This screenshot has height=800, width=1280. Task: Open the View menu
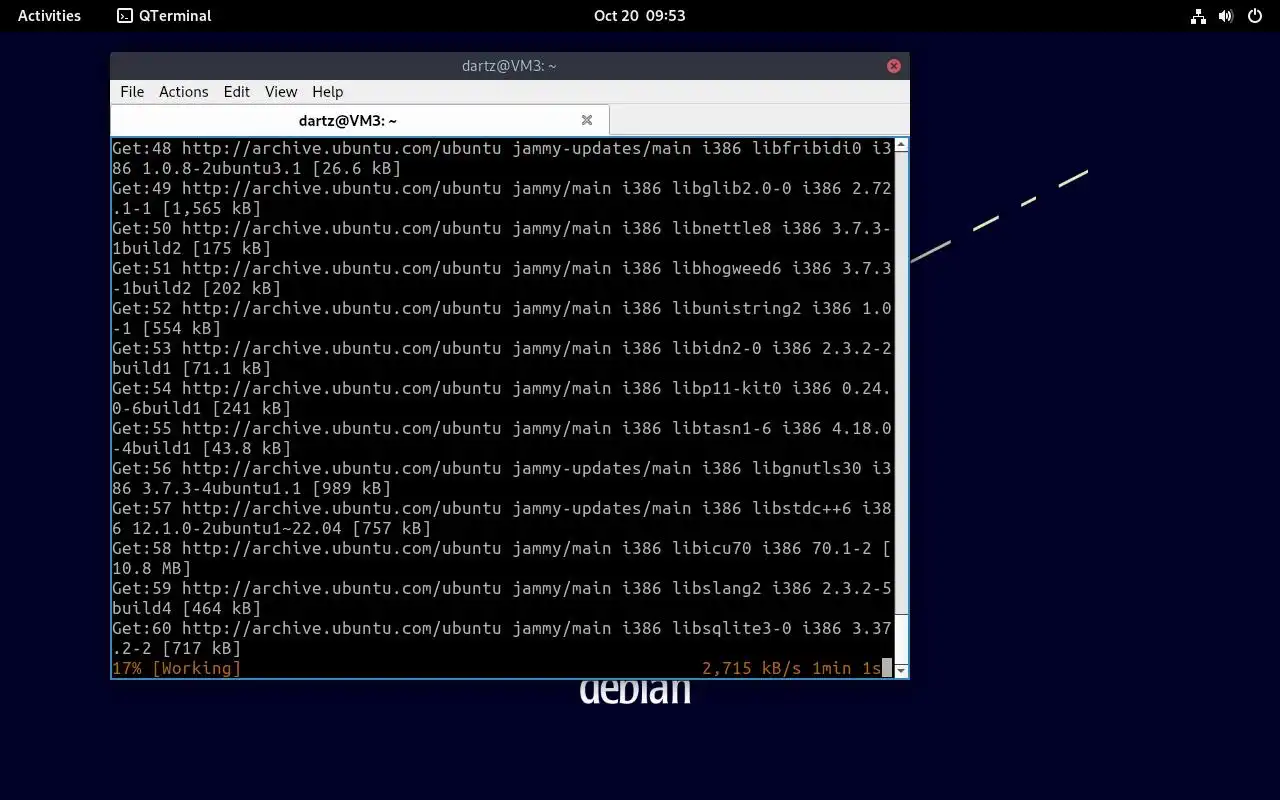click(281, 91)
